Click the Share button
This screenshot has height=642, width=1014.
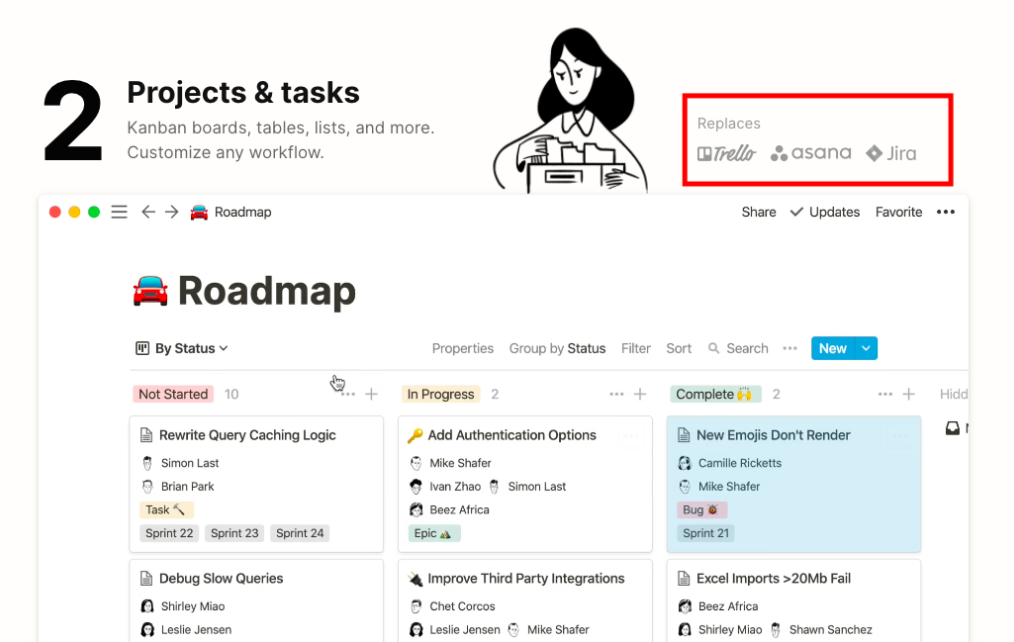pos(758,212)
